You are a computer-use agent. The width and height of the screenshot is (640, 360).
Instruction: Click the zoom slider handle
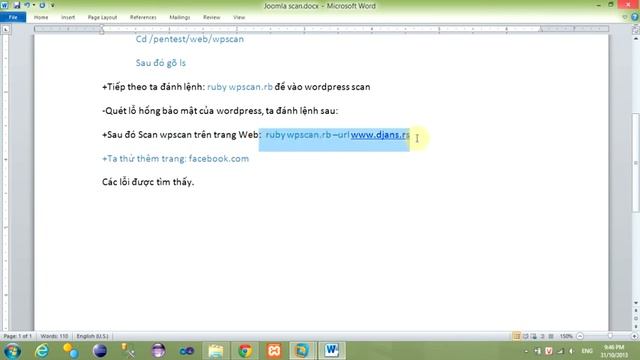pos(610,336)
